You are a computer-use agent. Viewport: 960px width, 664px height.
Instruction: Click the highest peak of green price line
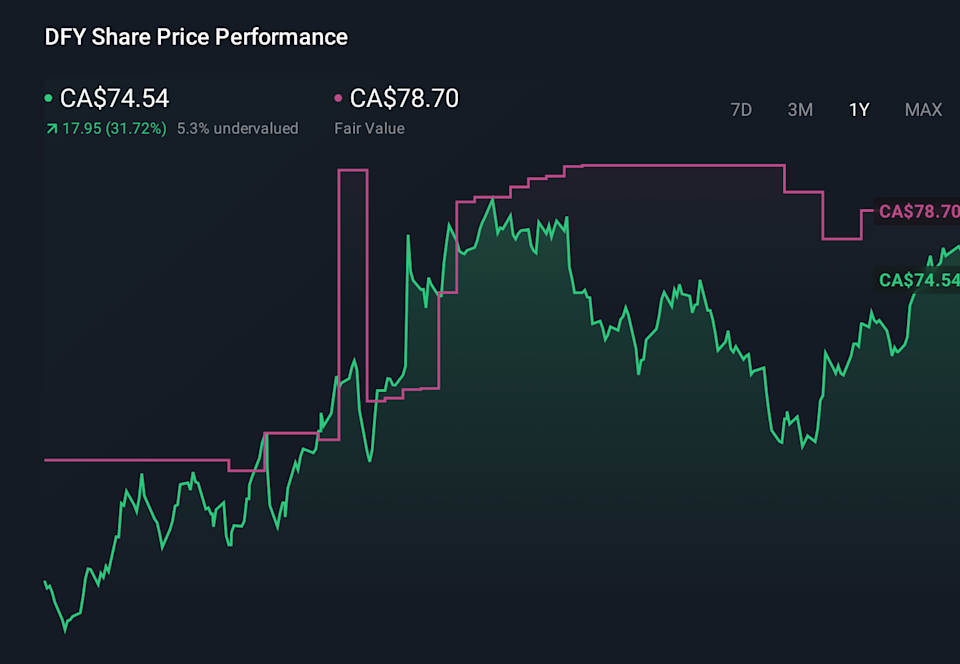[x=492, y=199]
